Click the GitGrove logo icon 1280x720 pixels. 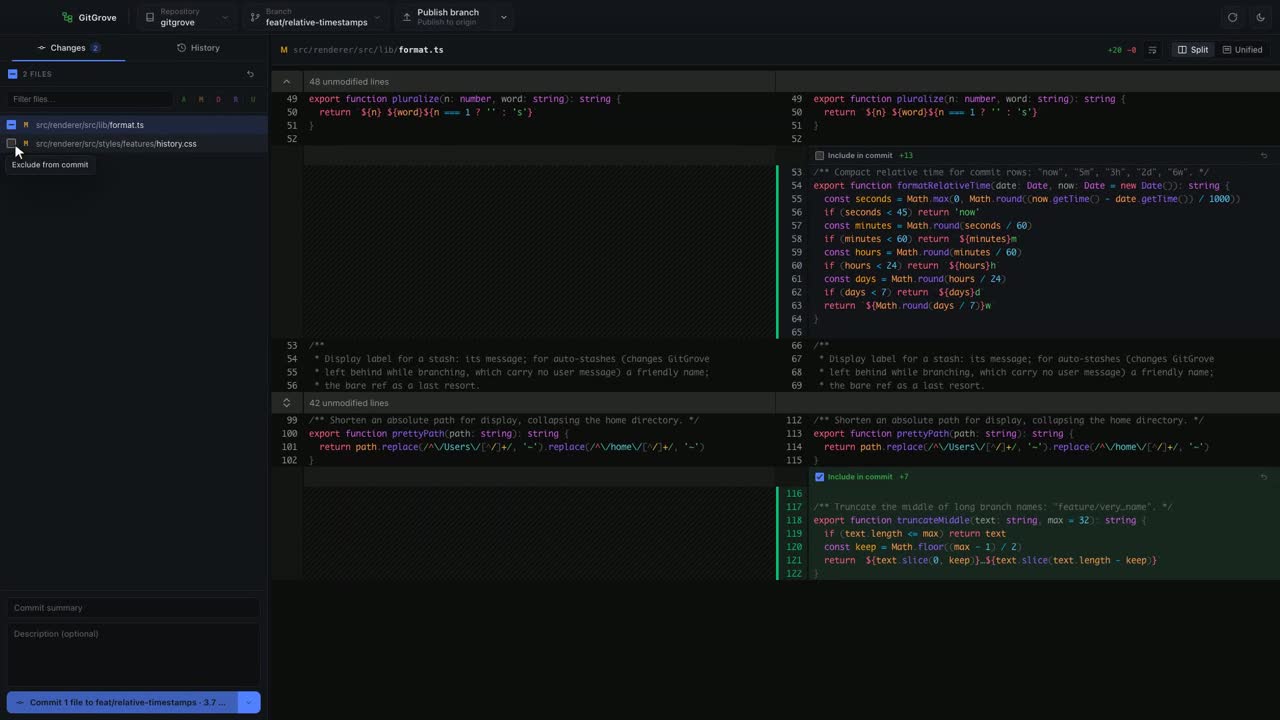coord(67,17)
